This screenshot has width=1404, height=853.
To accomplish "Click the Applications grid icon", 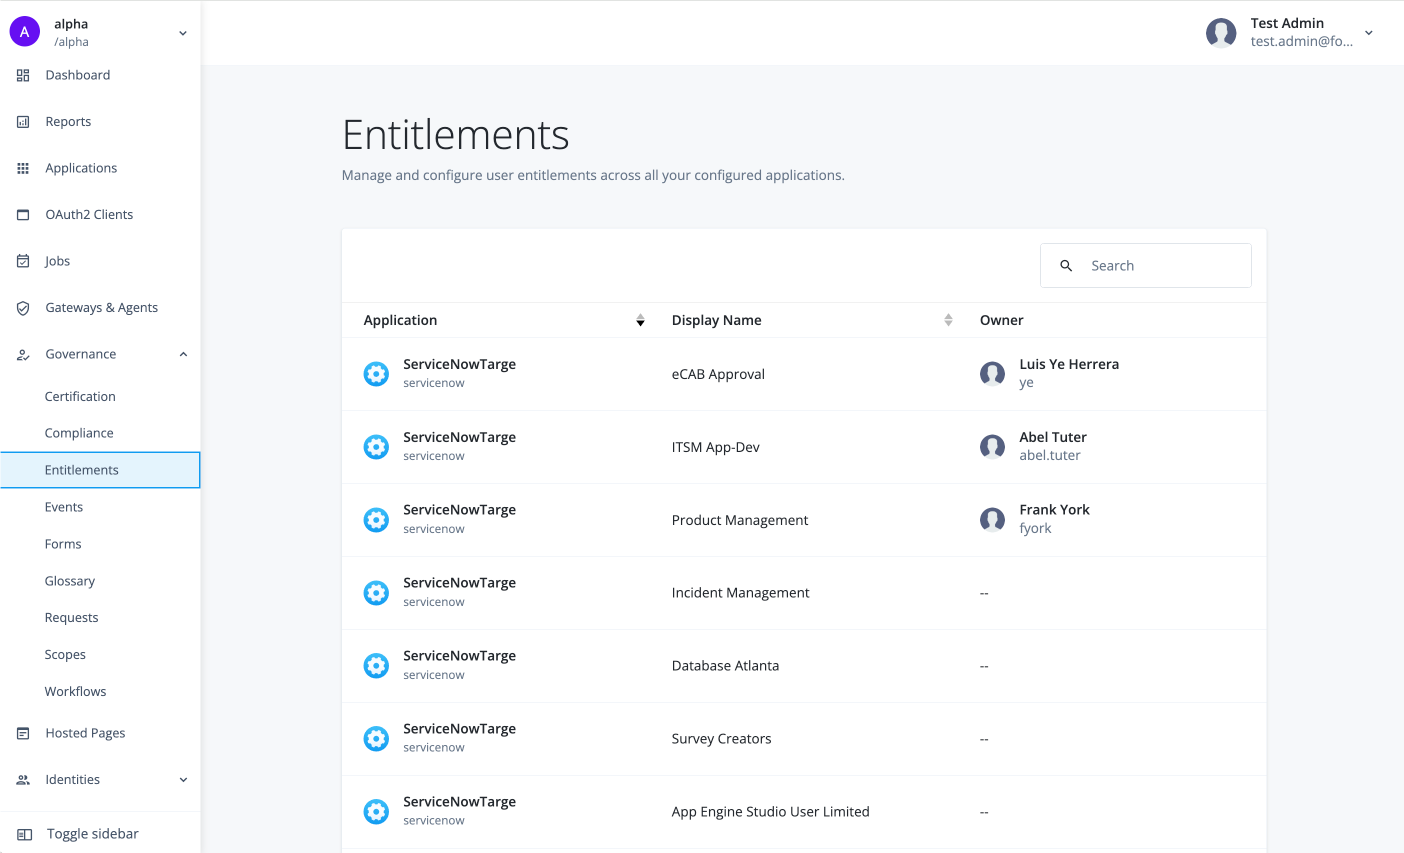I will point(22,167).
